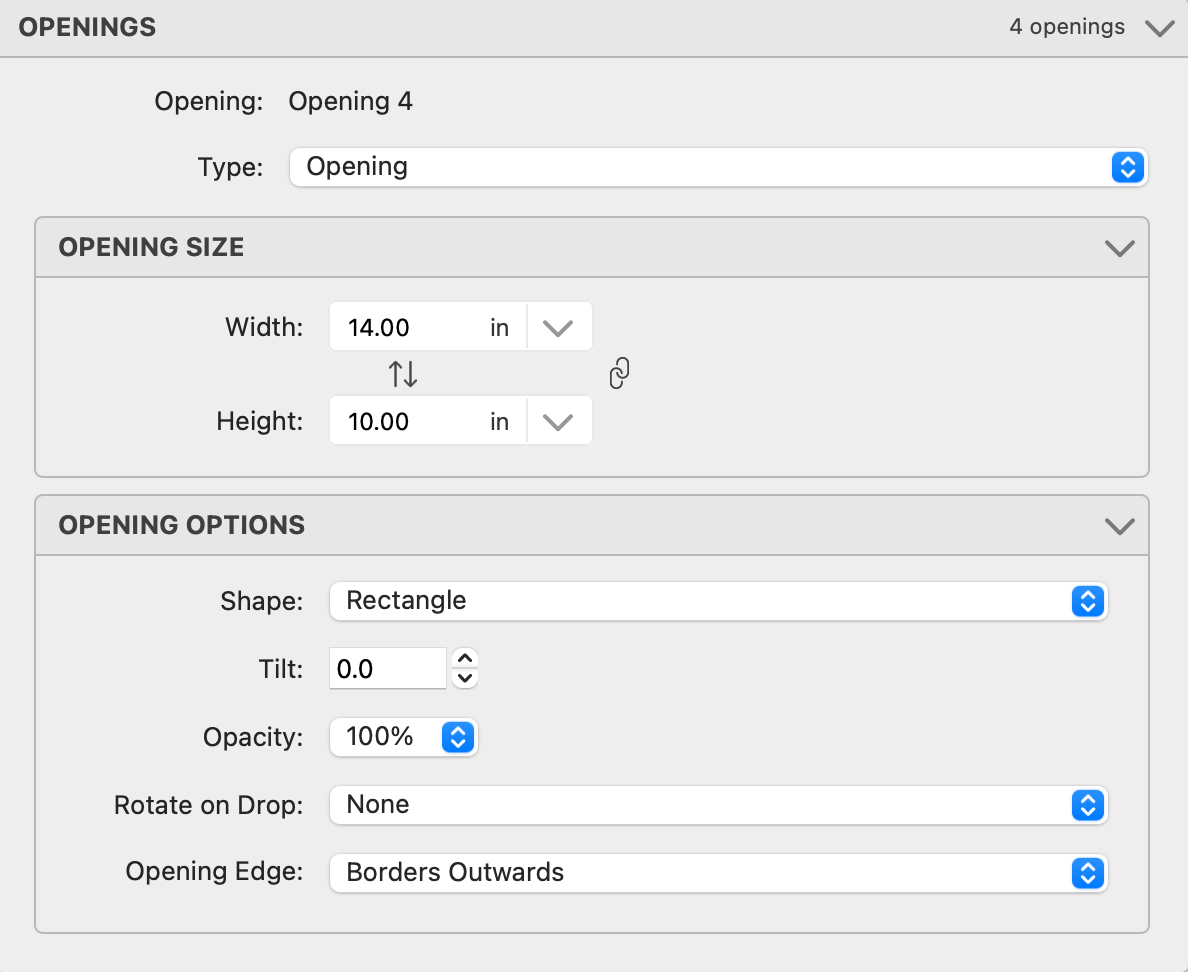Click the OPENING SIZE section header title
This screenshot has height=972, width=1188.
(151, 248)
